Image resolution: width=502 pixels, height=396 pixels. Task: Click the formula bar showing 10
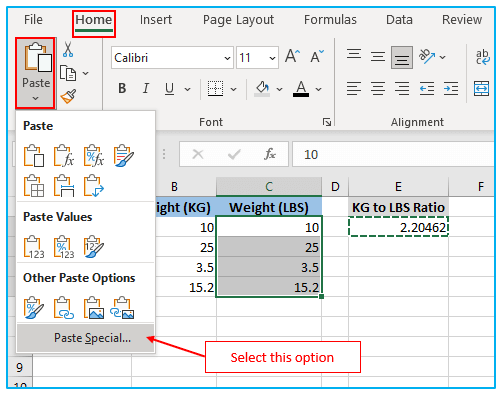point(393,154)
